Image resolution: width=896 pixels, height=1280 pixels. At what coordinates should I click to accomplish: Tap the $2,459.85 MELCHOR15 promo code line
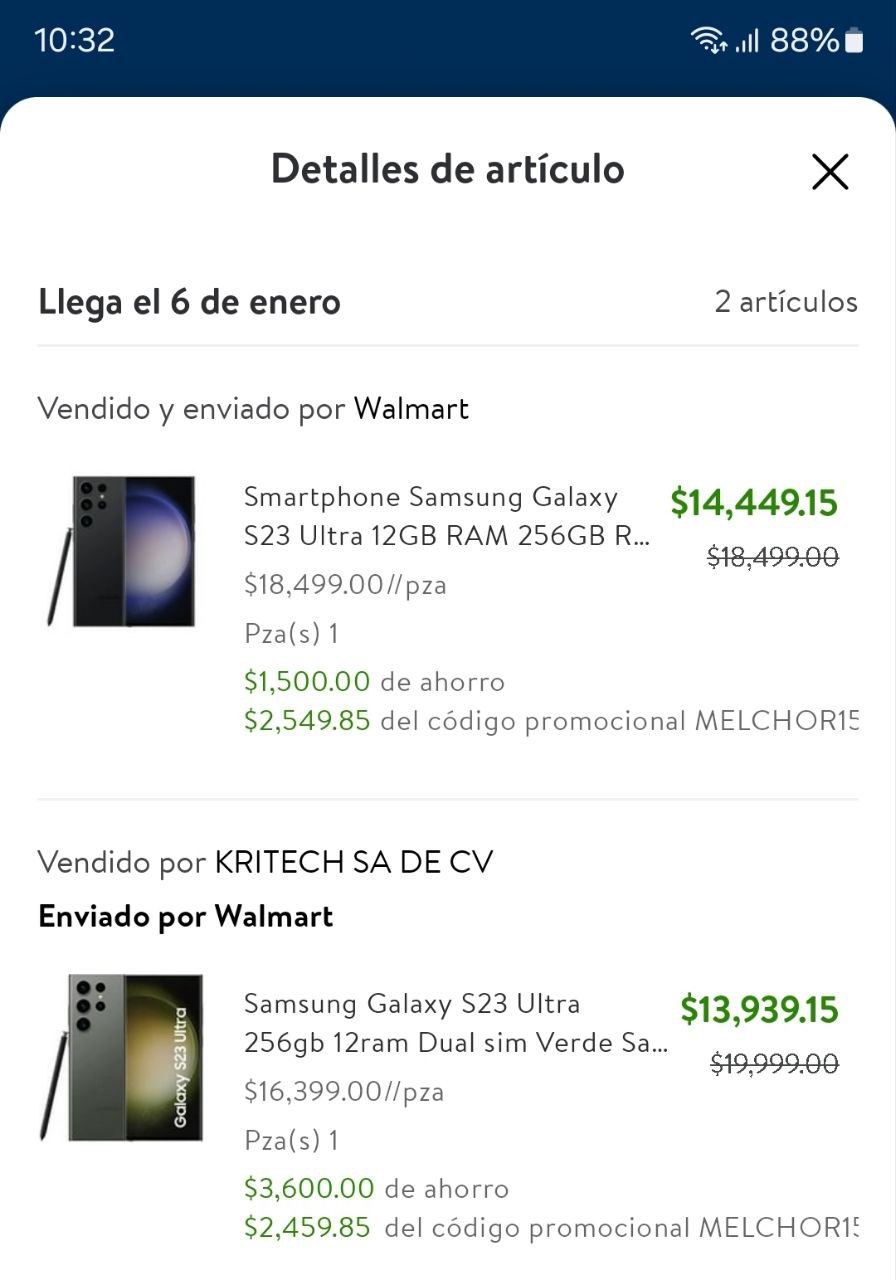coord(550,1227)
